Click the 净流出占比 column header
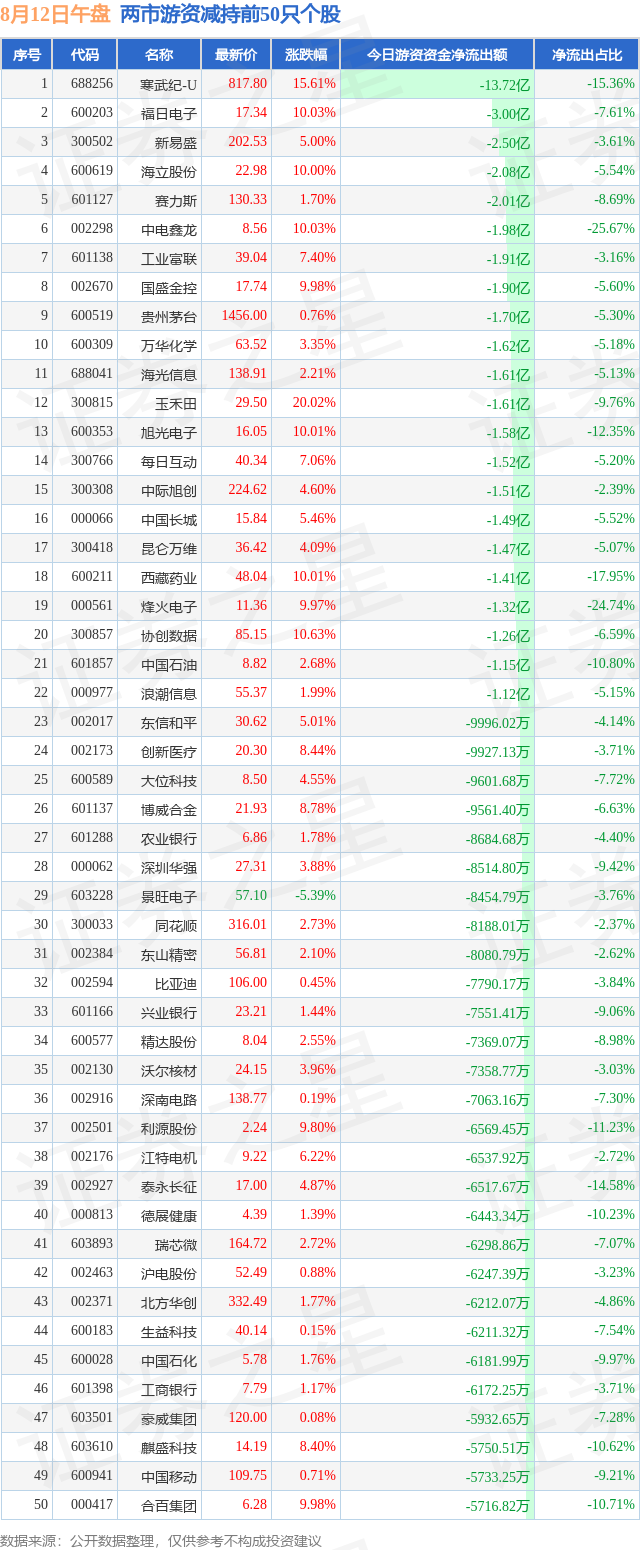This screenshot has width=640, height=1550. coord(587,55)
